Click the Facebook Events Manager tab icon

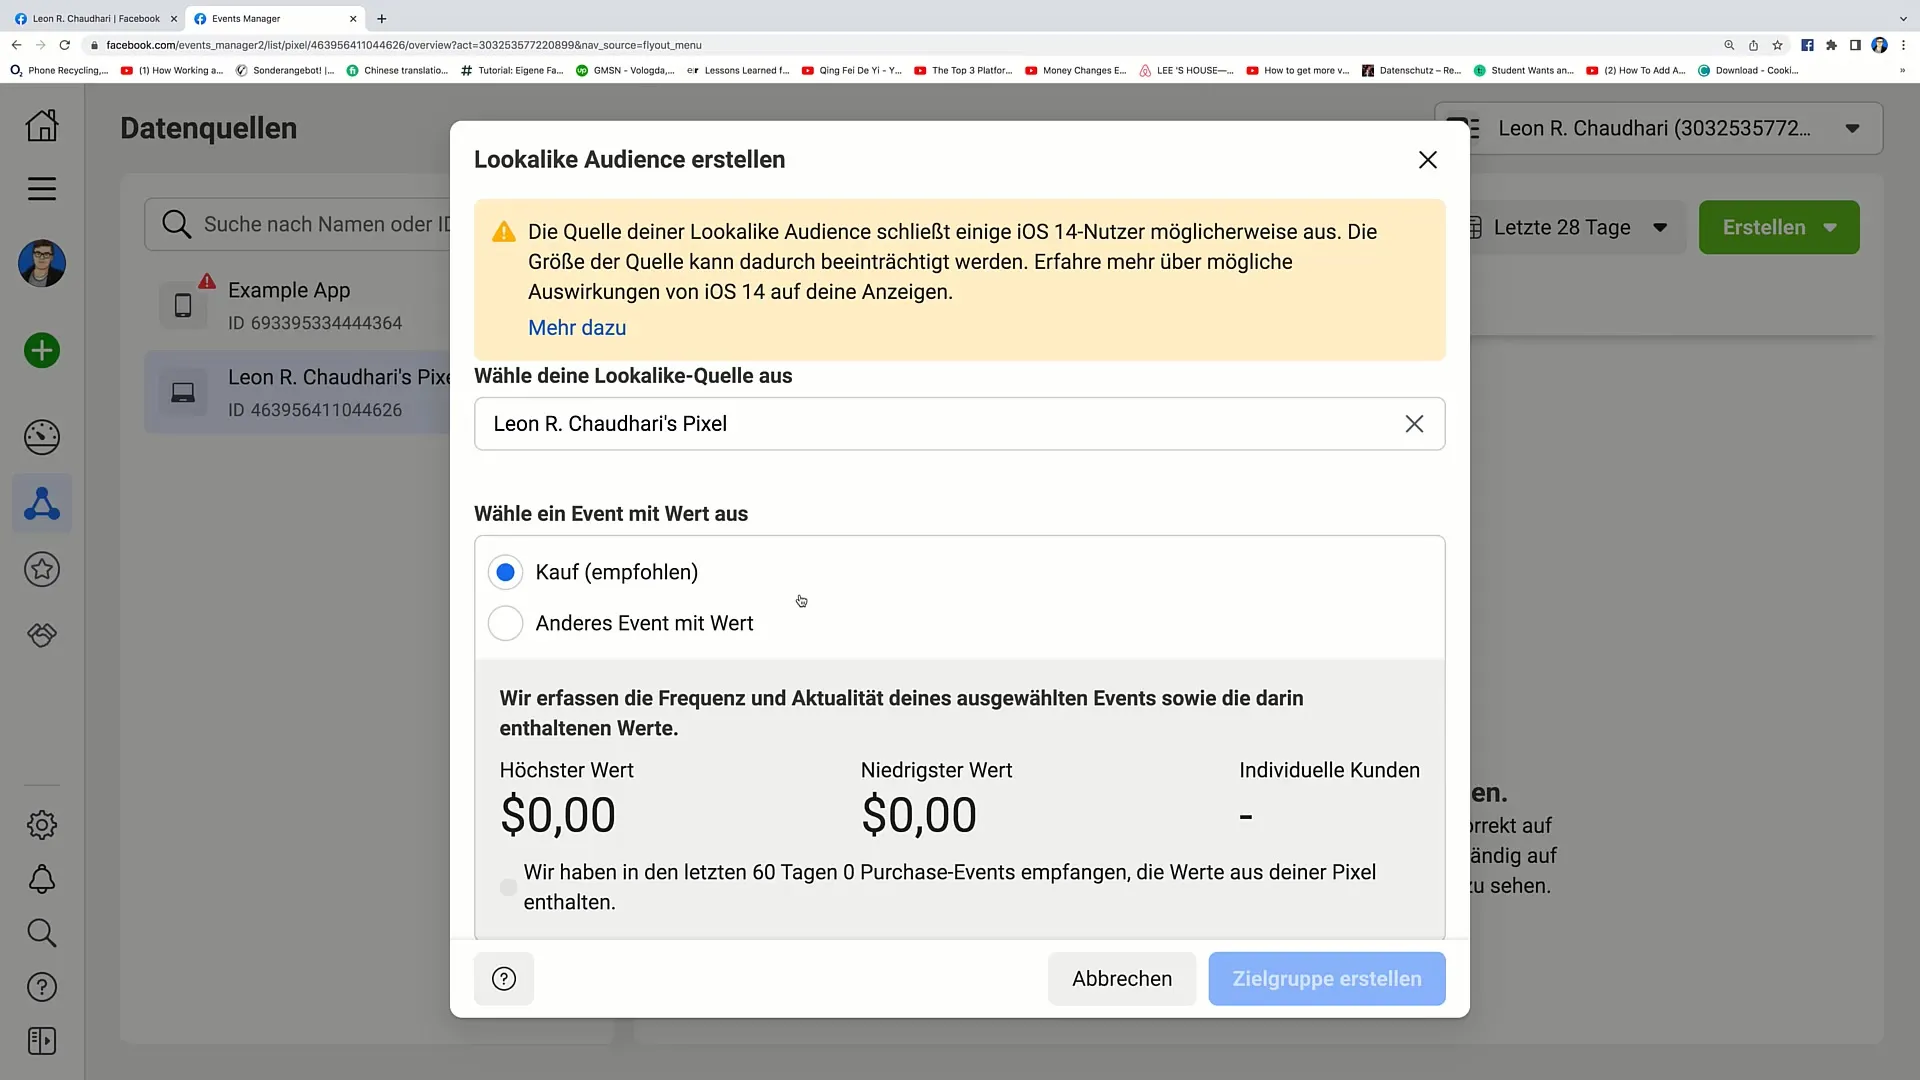[x=200, y=17]
